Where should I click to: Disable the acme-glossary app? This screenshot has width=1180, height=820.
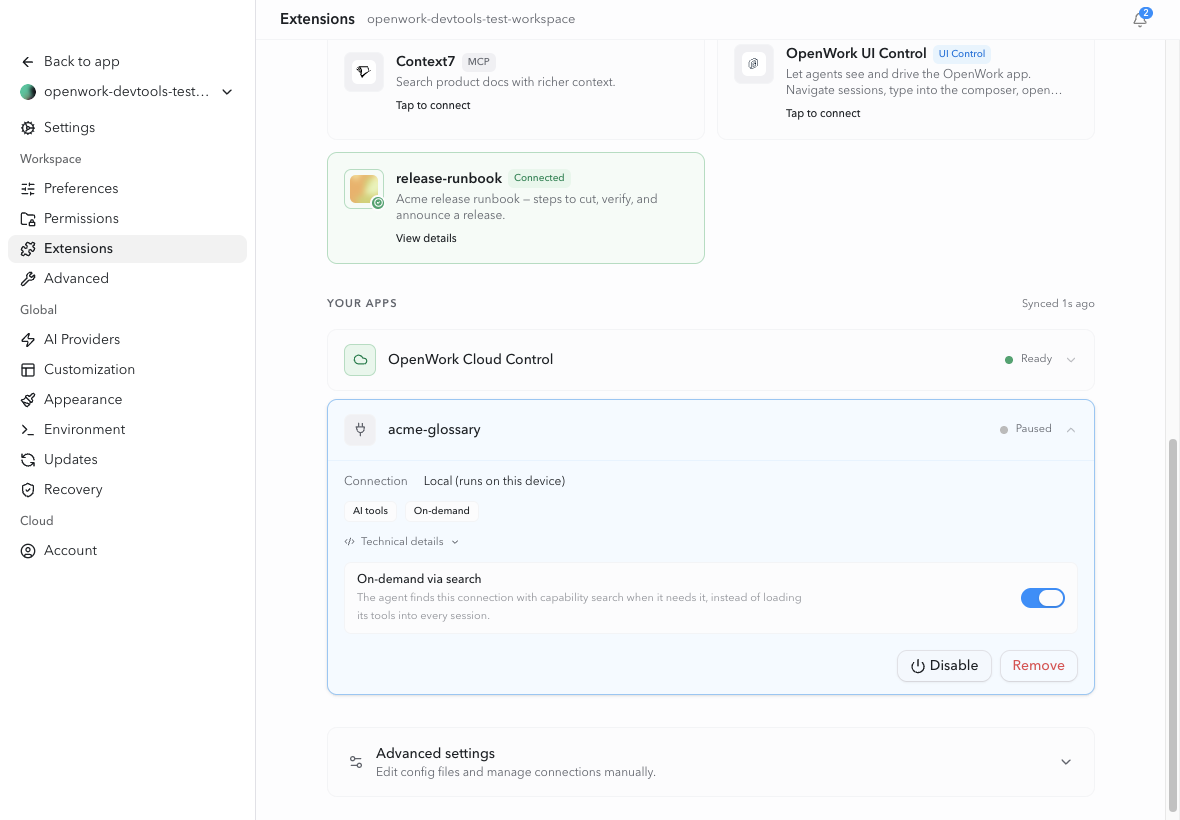coord(944,666)
